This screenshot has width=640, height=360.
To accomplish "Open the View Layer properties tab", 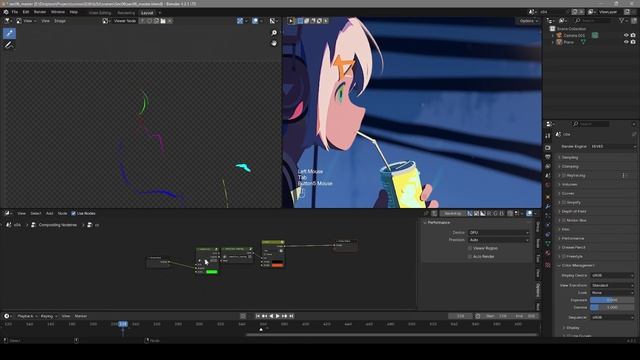I will (x=548, y=166).
